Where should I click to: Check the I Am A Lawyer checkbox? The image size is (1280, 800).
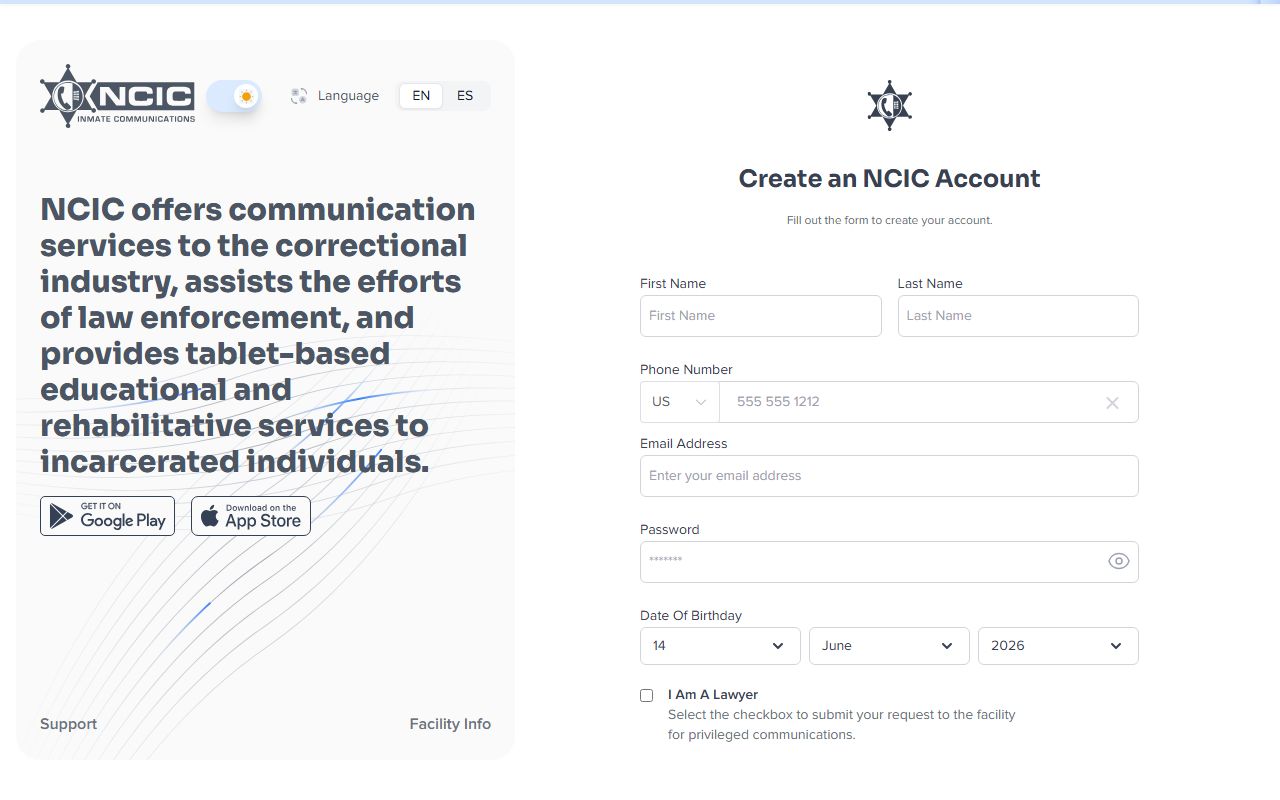pos(647,695)
